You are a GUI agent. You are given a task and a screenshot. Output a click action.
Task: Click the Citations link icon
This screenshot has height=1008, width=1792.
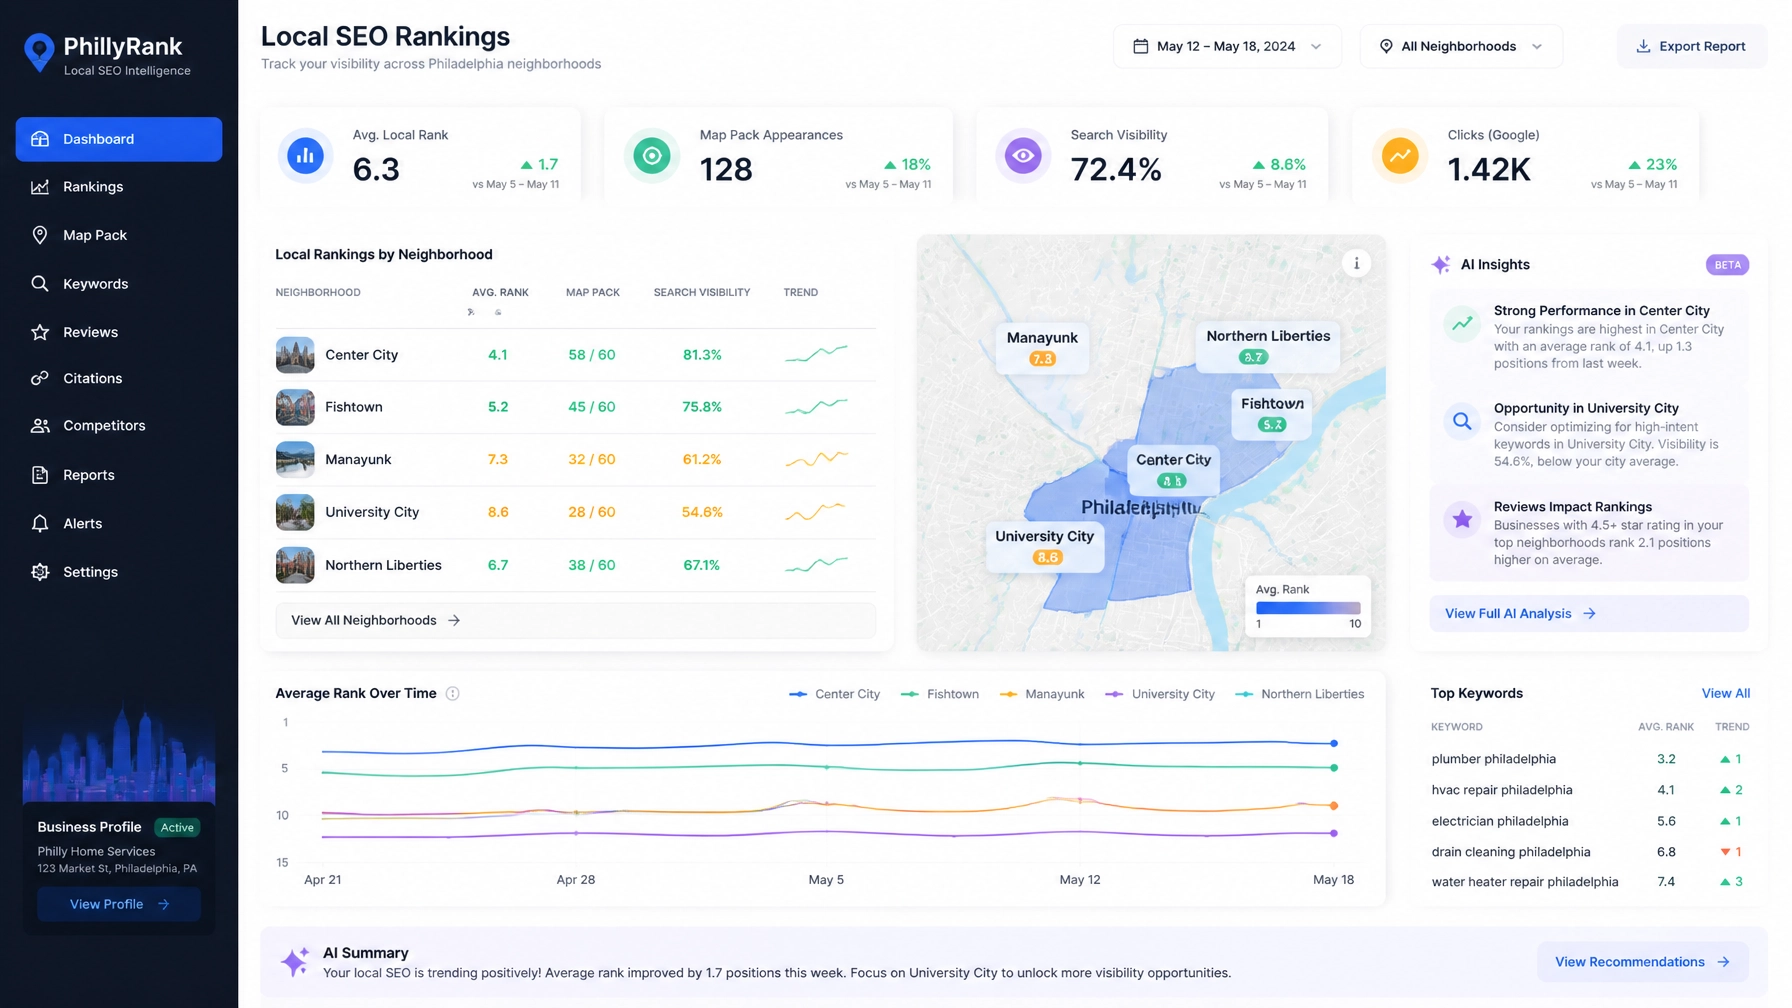point(40,378)
